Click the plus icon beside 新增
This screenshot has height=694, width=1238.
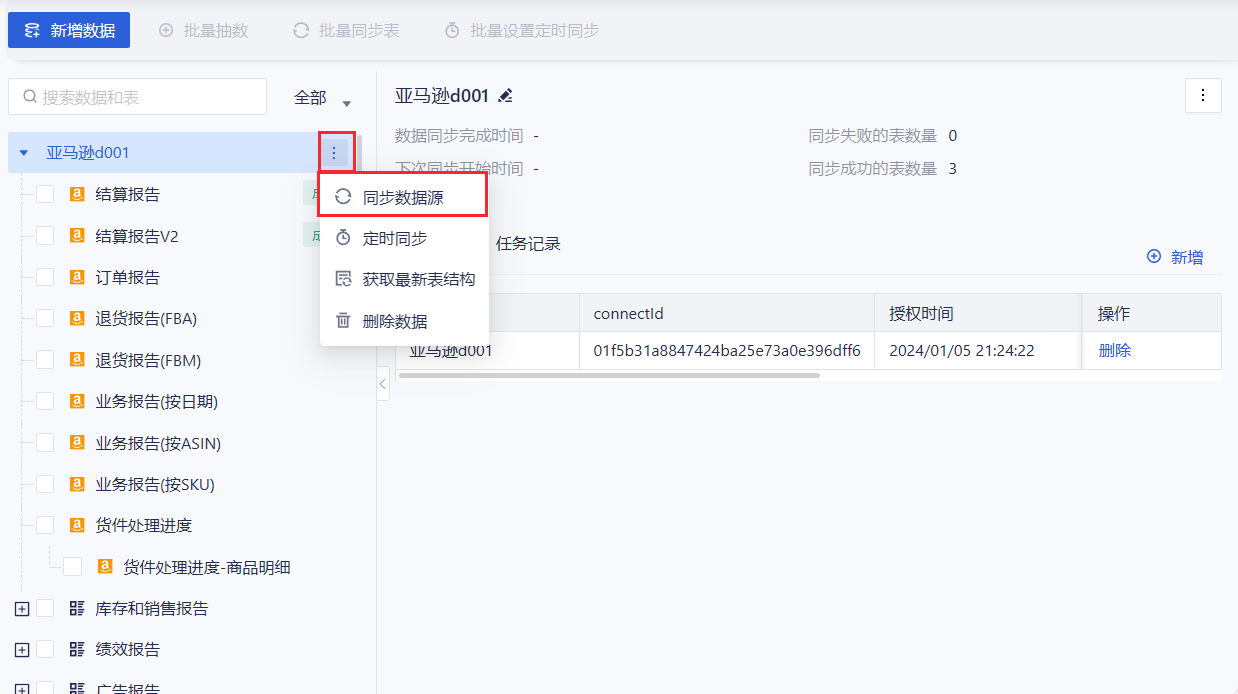(1154, 257)
